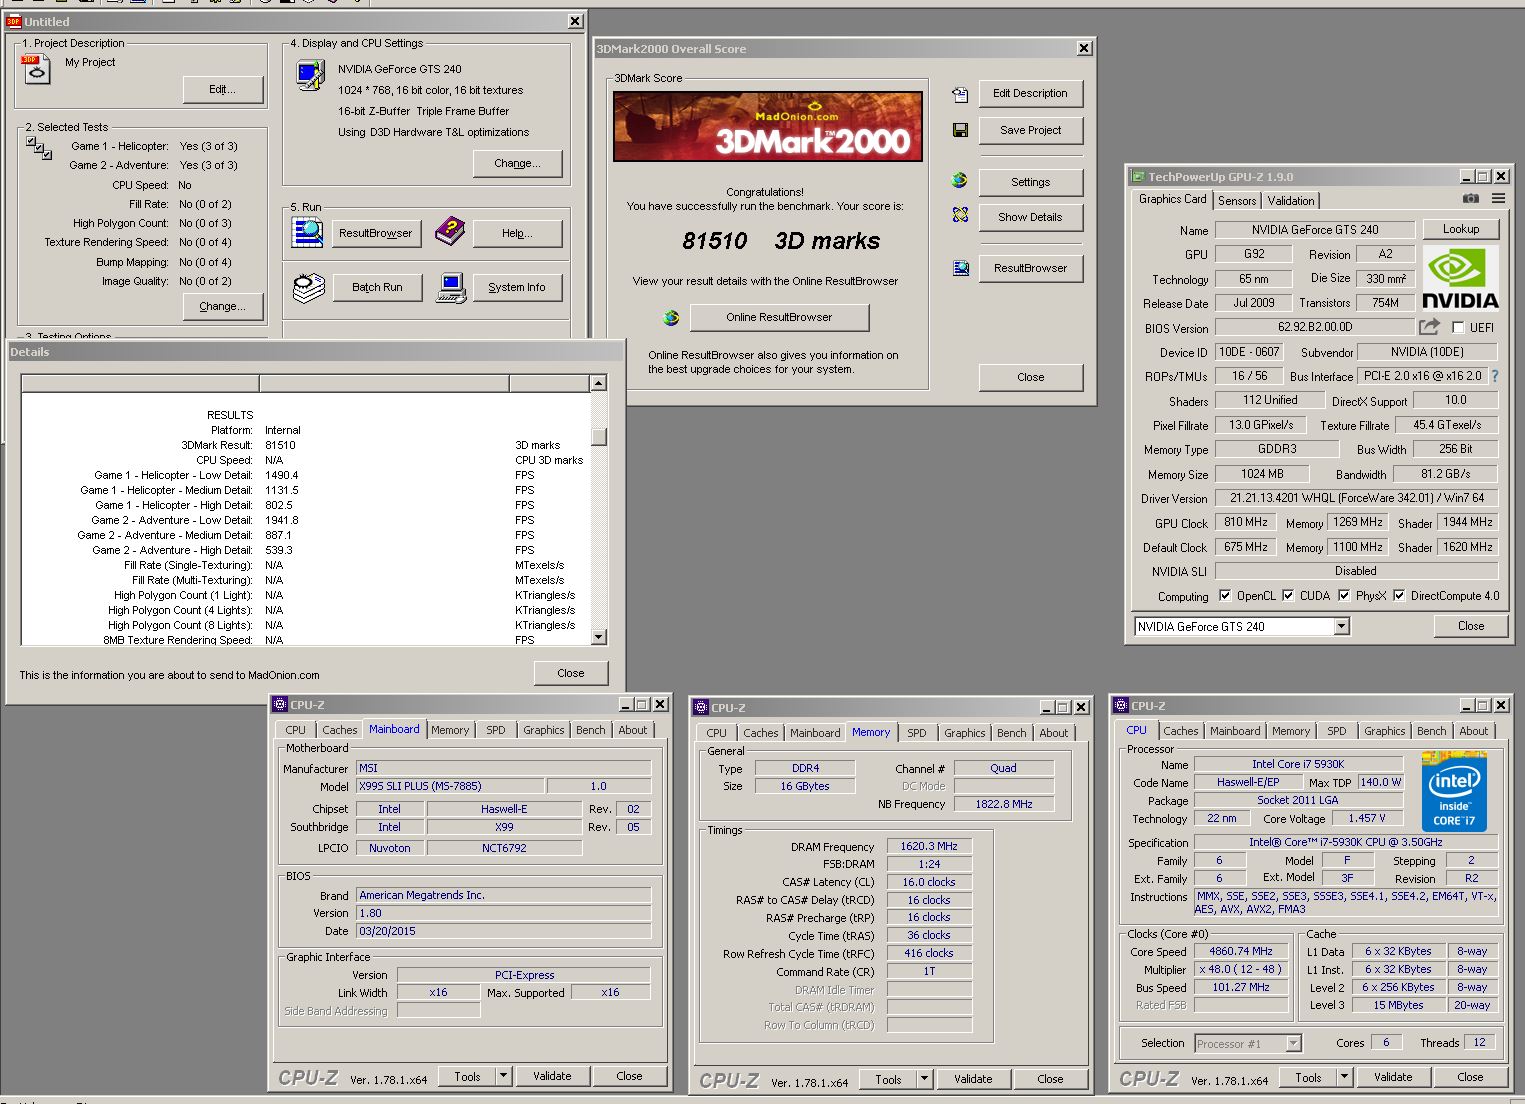Click the globe icon beside Online ResultBrowser
Image resolution: width=1525 pixels, height=1104 pixels.
[671, 317]
